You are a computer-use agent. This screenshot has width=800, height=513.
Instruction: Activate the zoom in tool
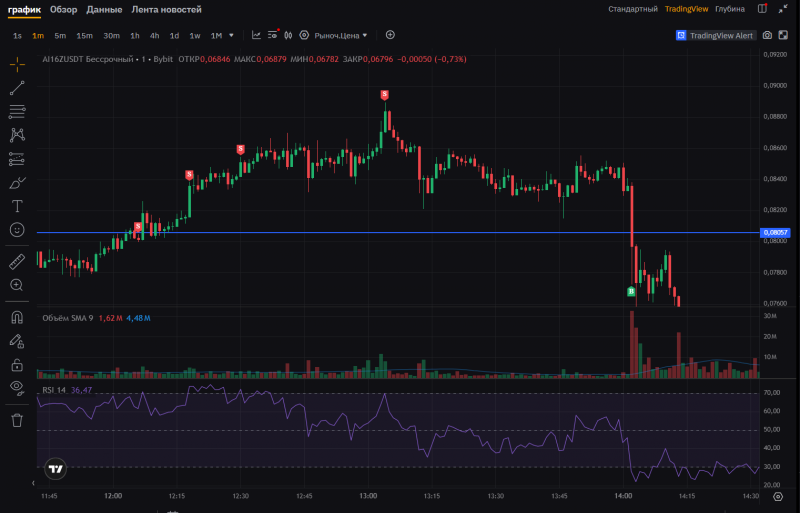point(17,285)
